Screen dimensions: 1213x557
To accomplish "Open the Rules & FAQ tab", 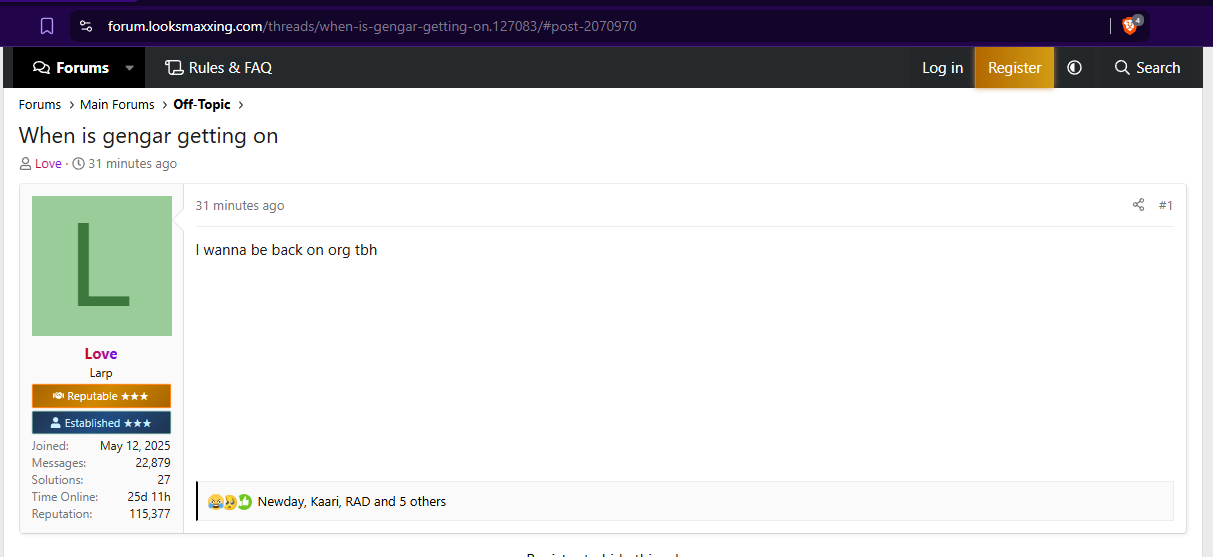I will [x=218, y=68].
